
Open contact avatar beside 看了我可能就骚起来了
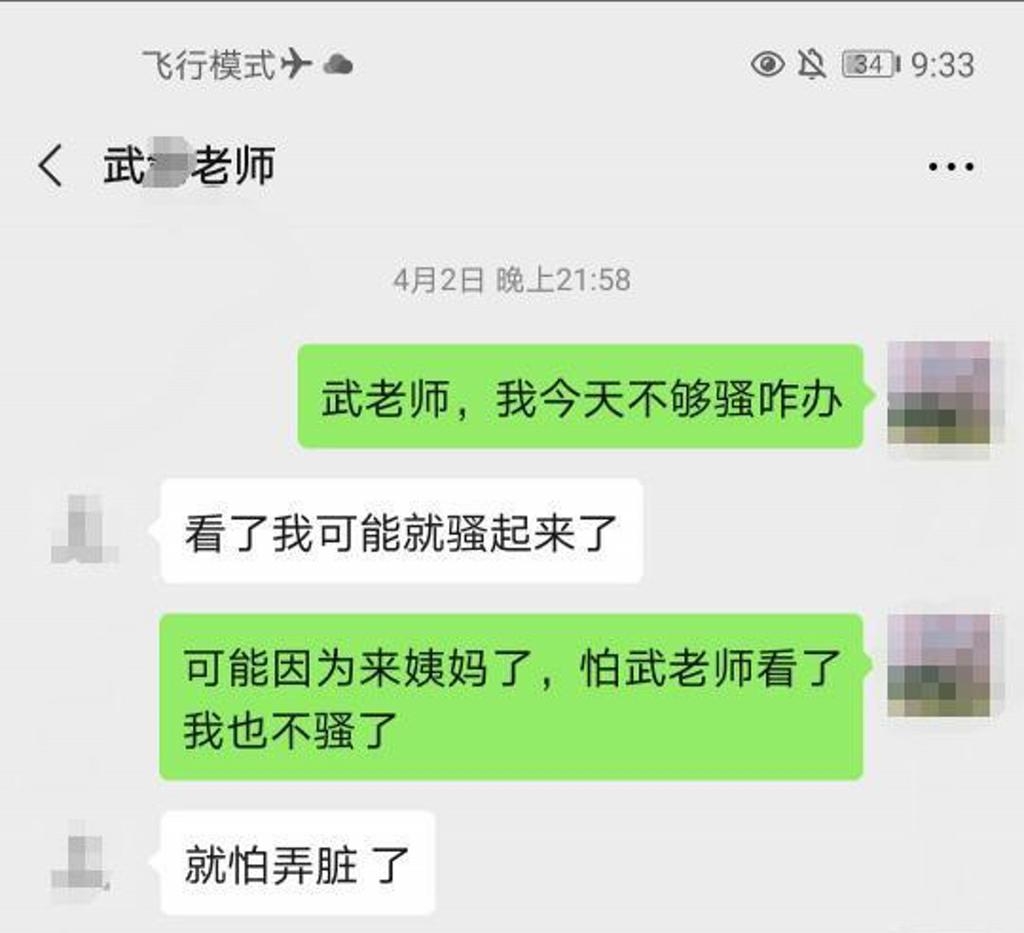[84, 529]
